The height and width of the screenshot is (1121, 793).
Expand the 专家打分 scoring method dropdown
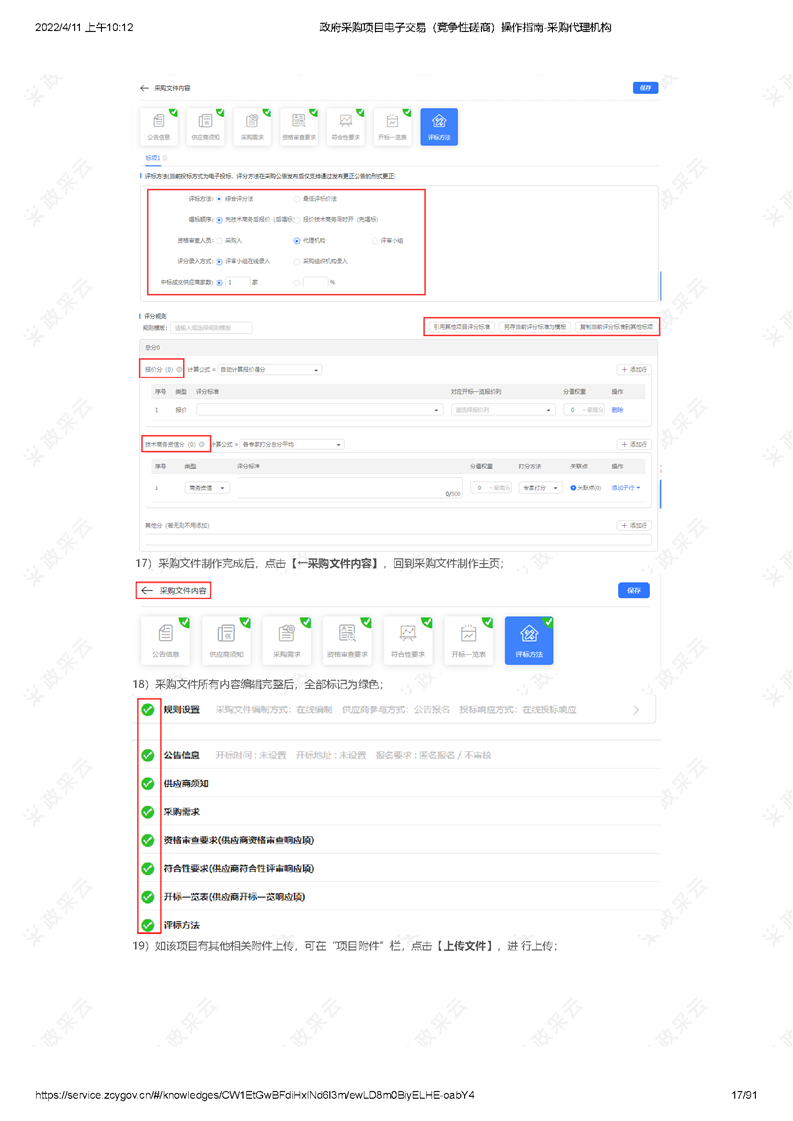point(540,488)
